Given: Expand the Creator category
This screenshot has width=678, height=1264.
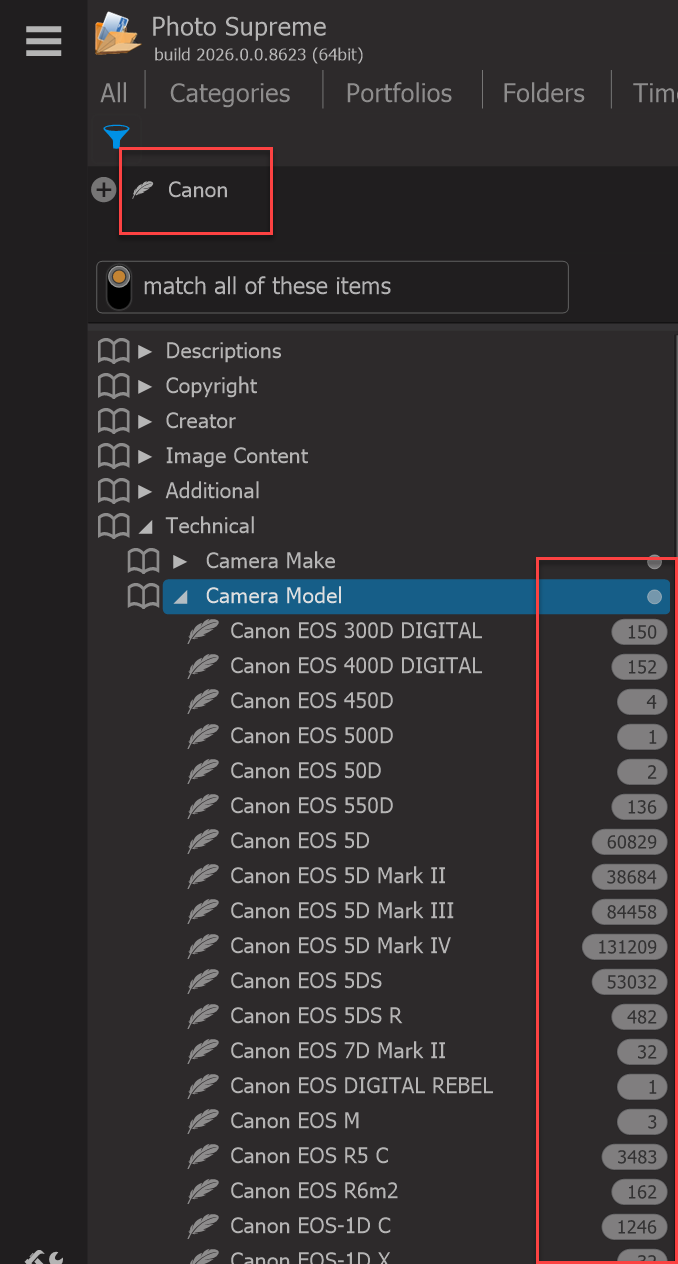Looking at the screenshot, I should coord(145,421).
